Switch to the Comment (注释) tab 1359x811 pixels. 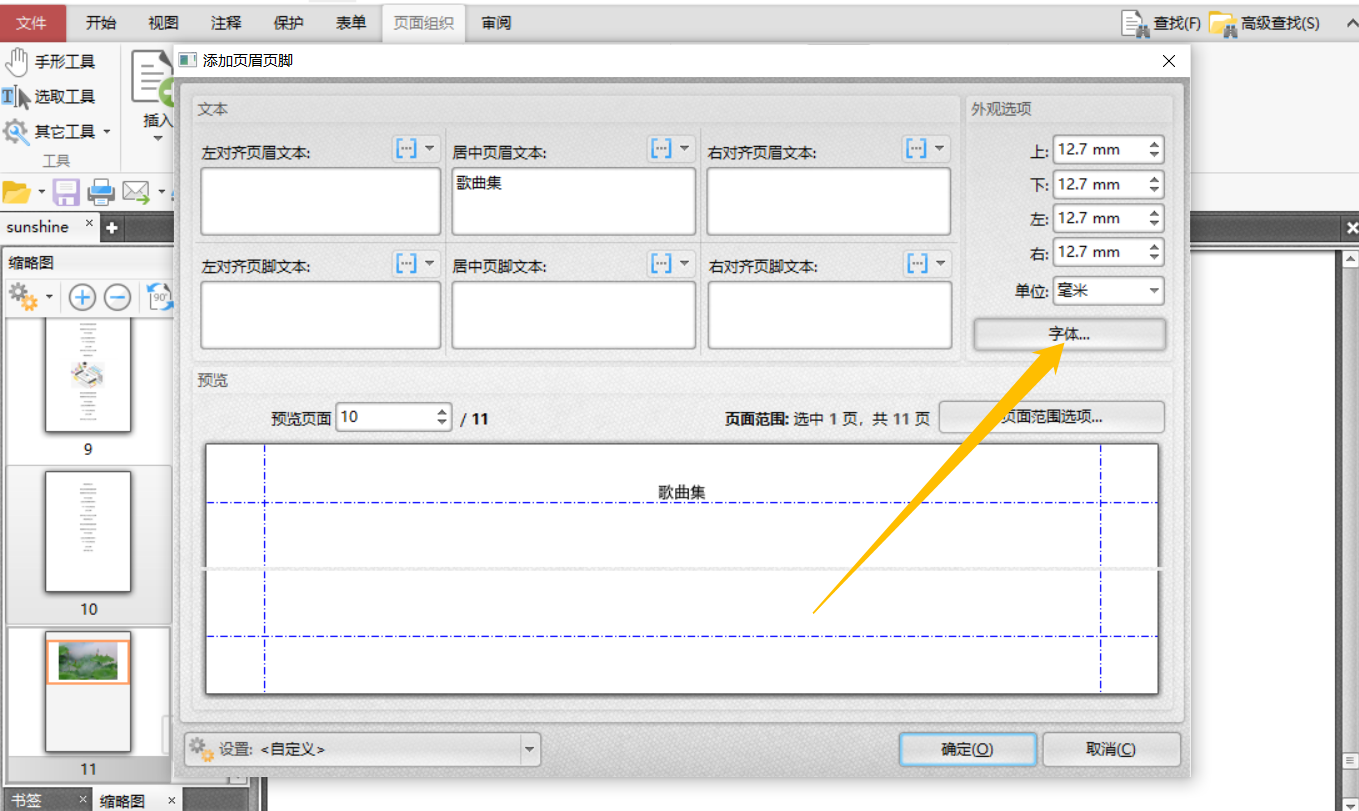point(226,22)
